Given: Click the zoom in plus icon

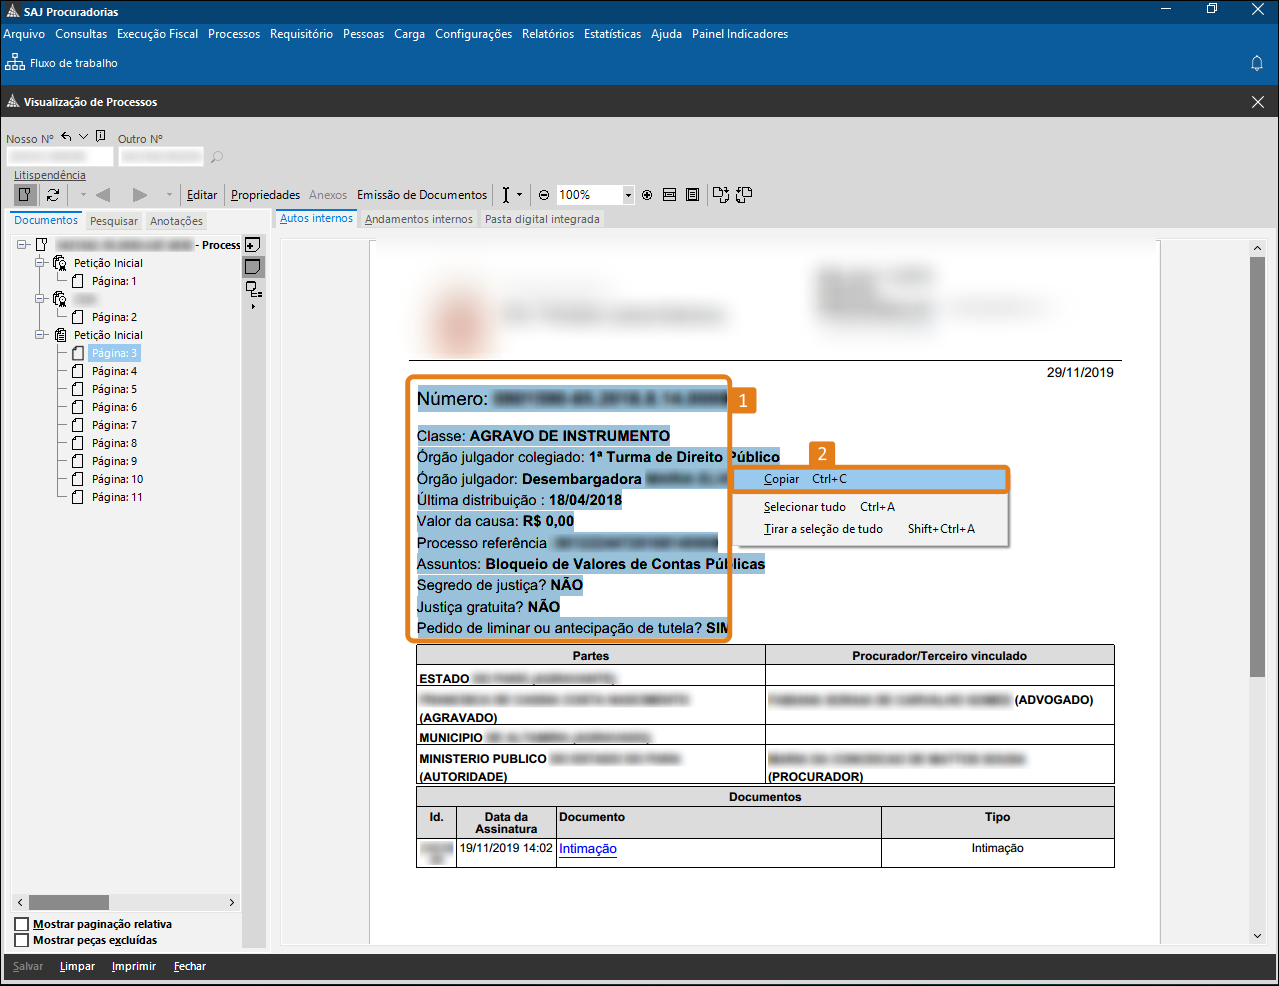Looking at the screenshot, I should (647, 195).
